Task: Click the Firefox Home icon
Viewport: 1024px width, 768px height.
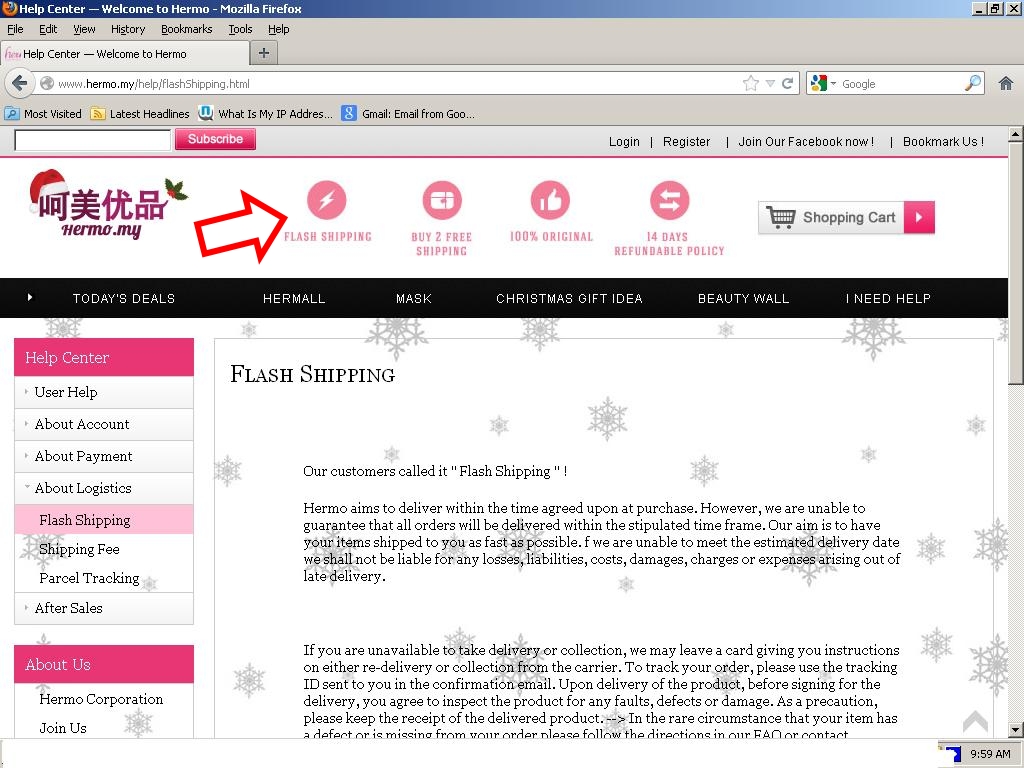Action: click(x=1006, y=84)
